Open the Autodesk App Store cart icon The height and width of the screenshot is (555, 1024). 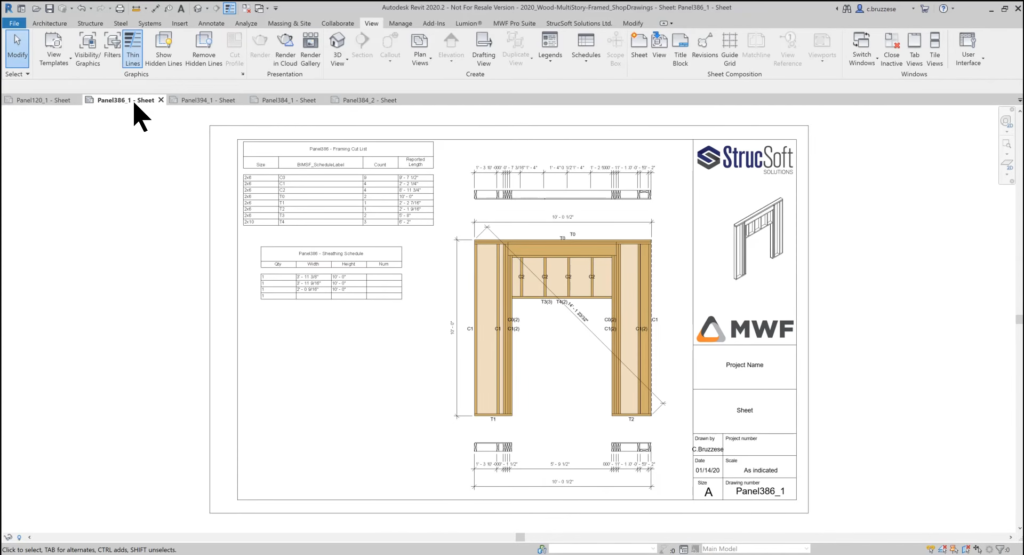[925, 8]
